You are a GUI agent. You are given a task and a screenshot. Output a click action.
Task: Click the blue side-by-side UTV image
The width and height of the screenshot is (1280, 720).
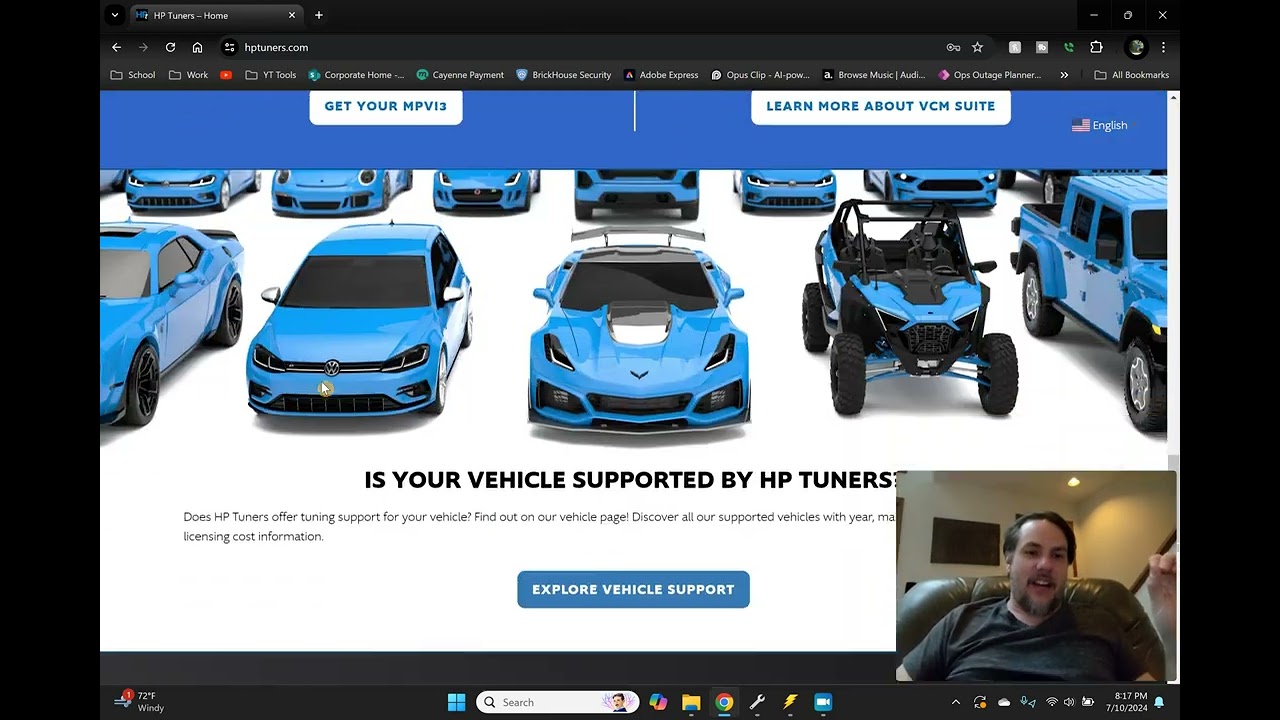tap(910, 307)
